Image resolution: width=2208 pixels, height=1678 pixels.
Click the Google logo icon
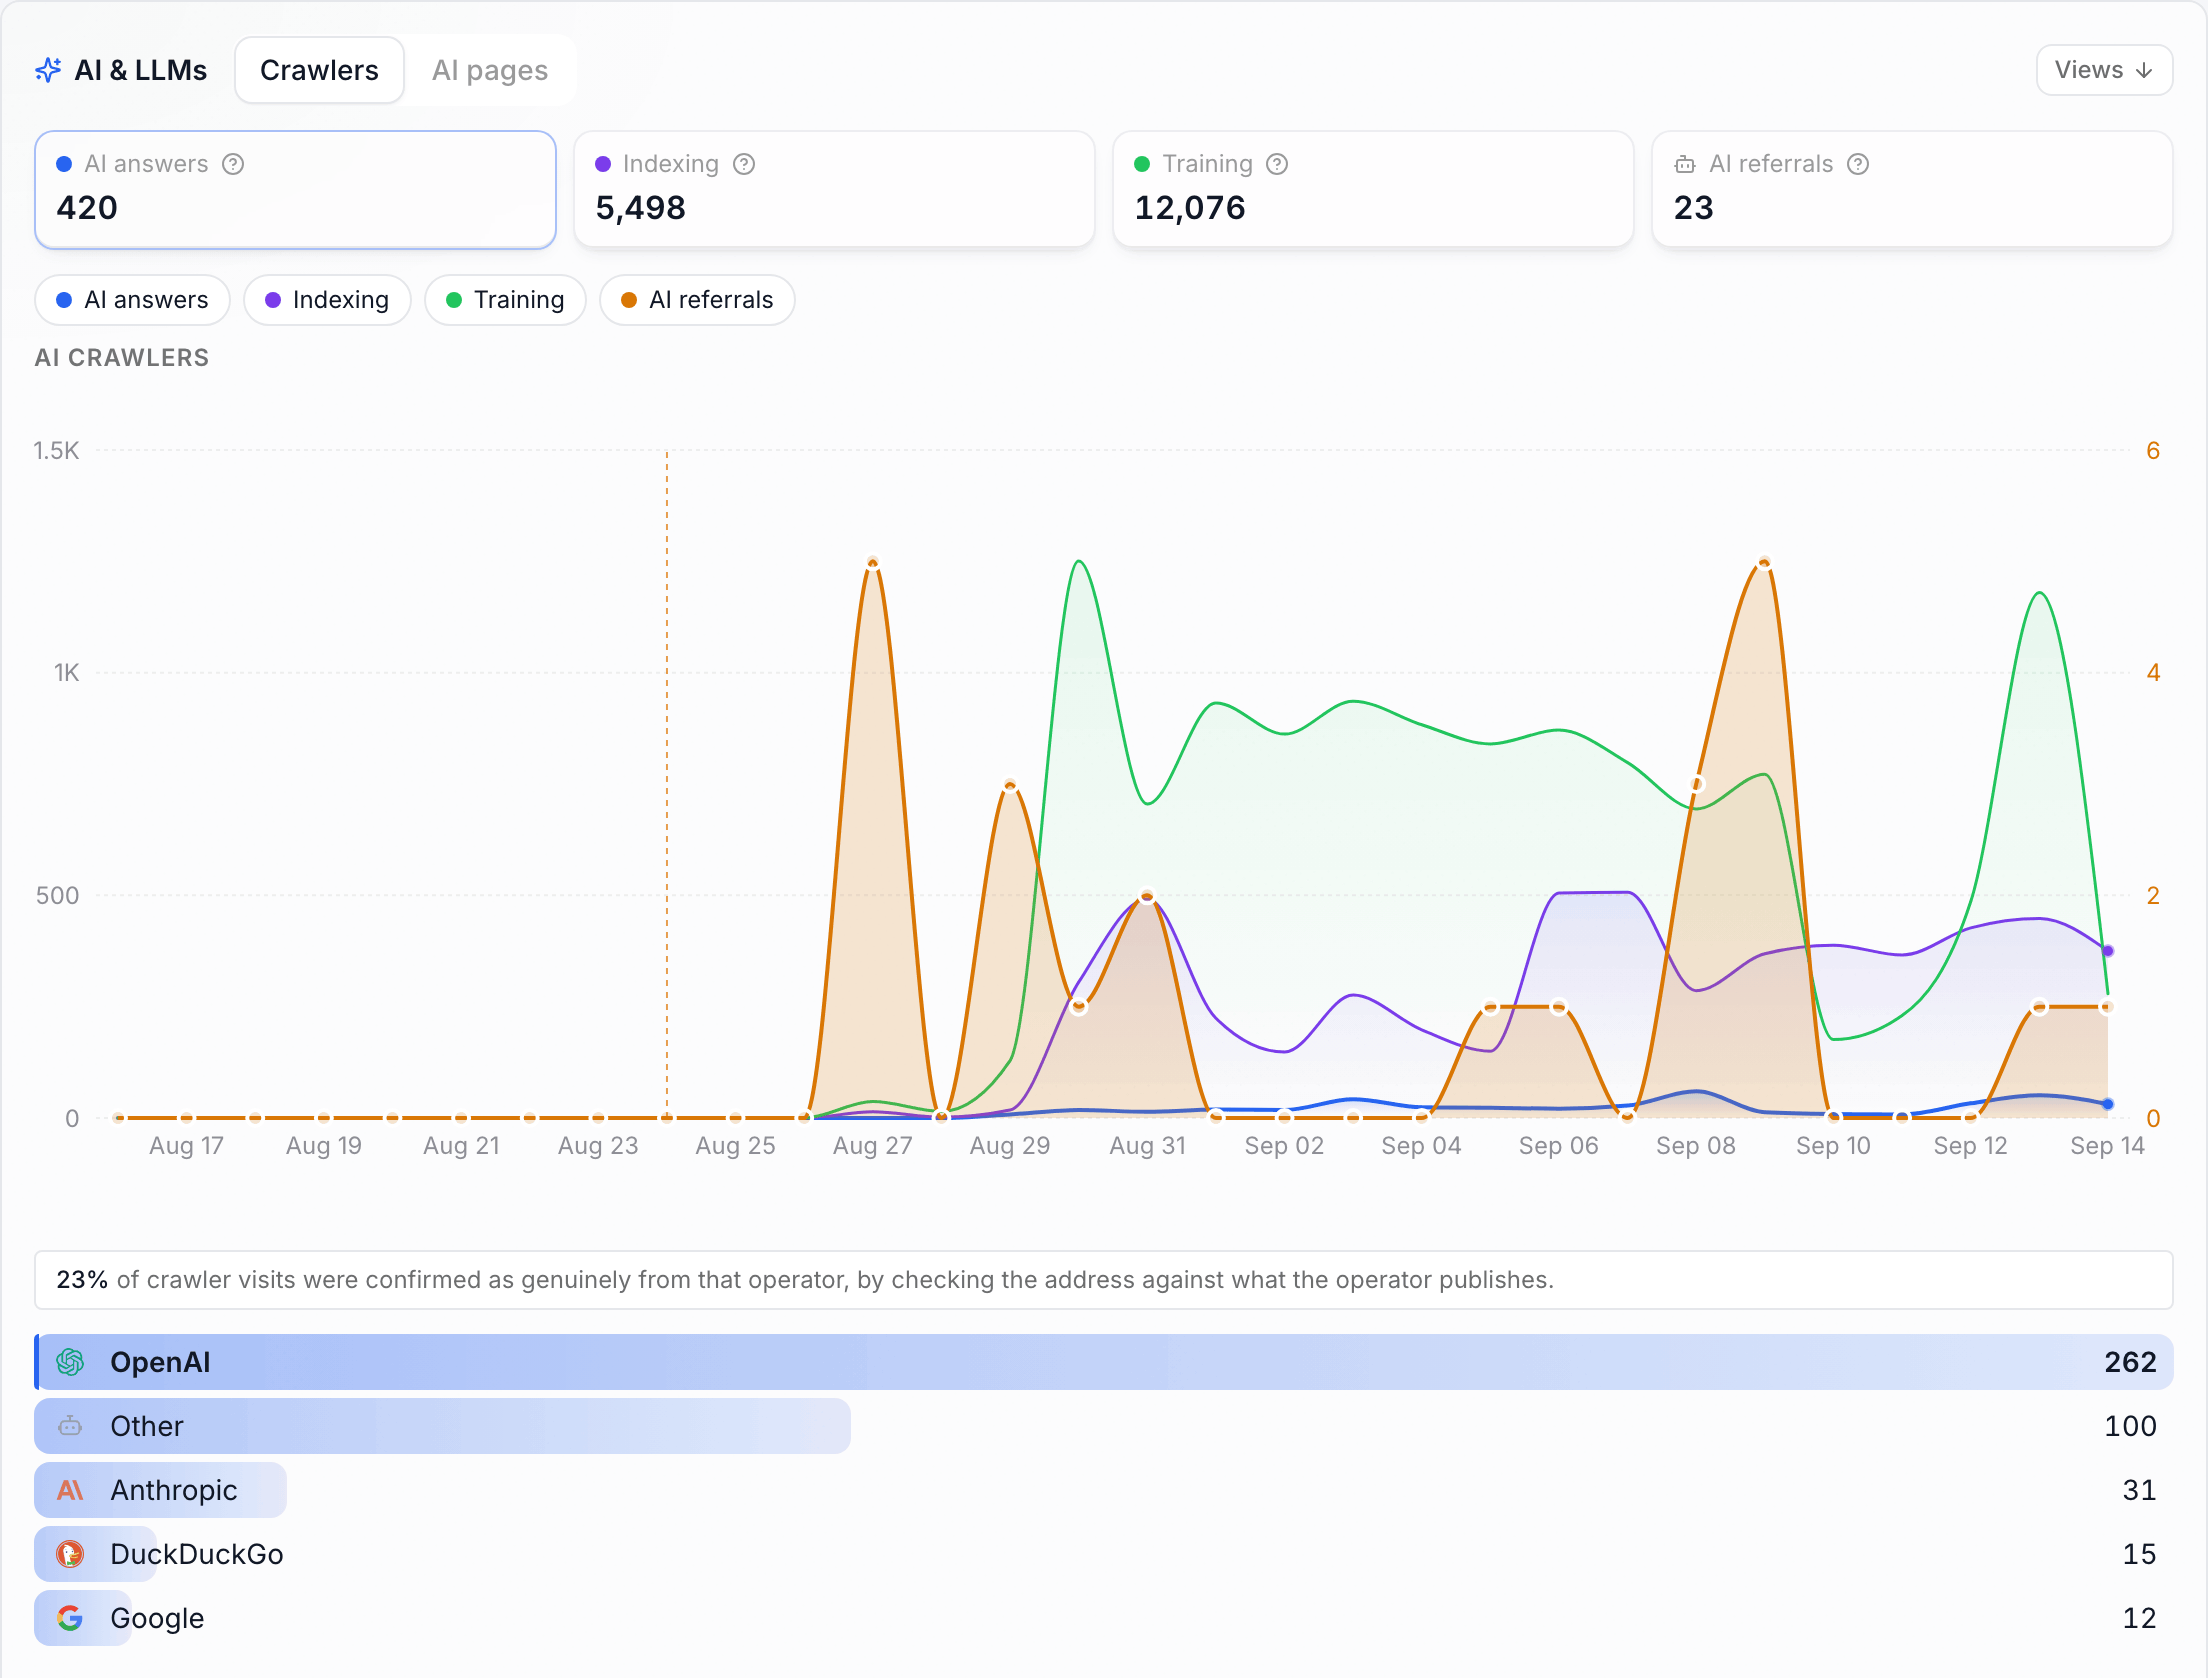[x=70, y=1618]
